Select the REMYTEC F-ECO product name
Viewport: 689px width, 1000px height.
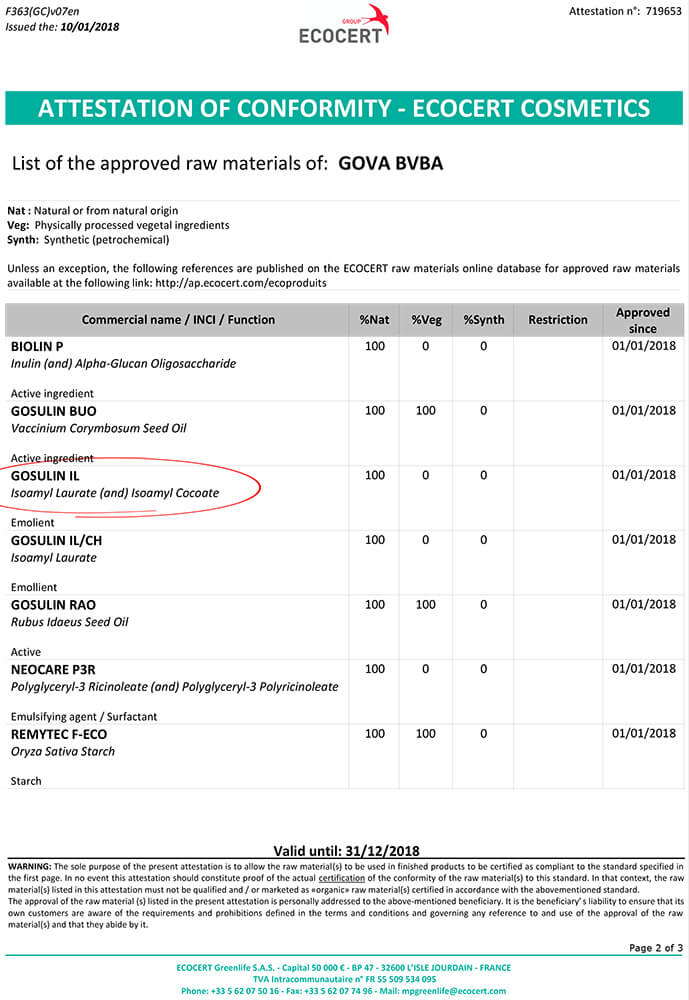(x=59, y=734)
